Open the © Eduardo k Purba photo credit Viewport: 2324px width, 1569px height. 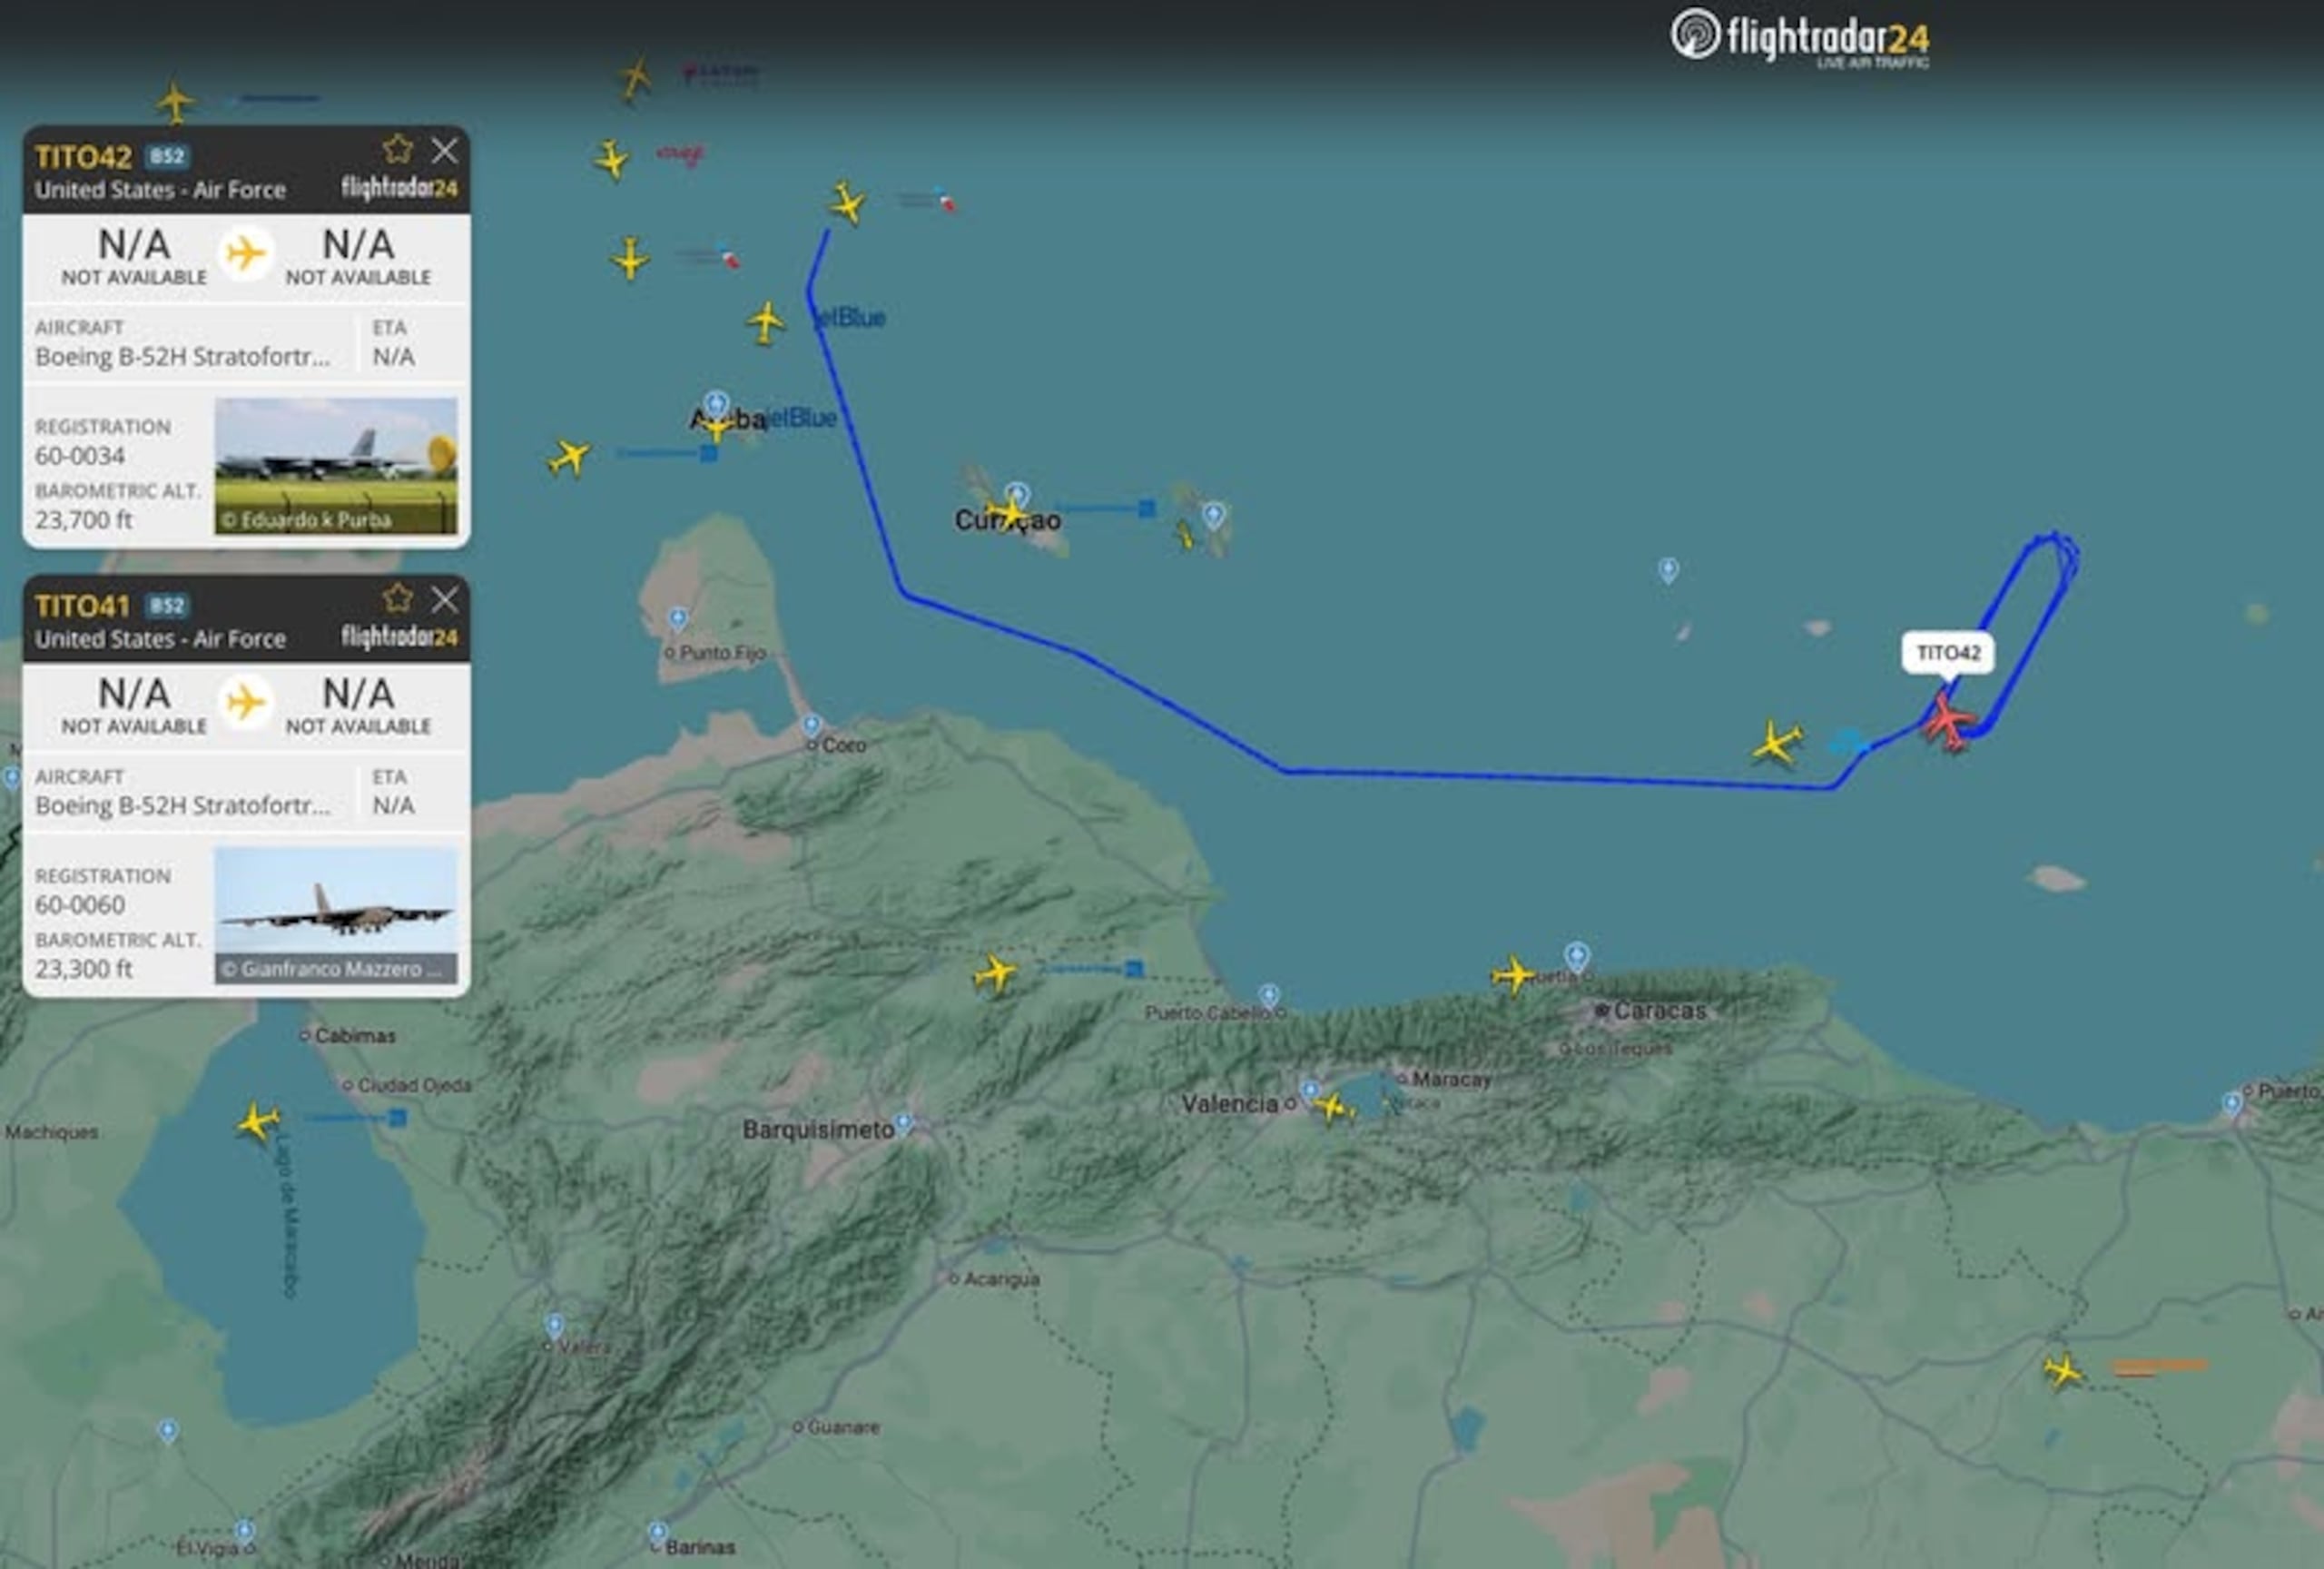pyautogui.click(x=310, y=521)
